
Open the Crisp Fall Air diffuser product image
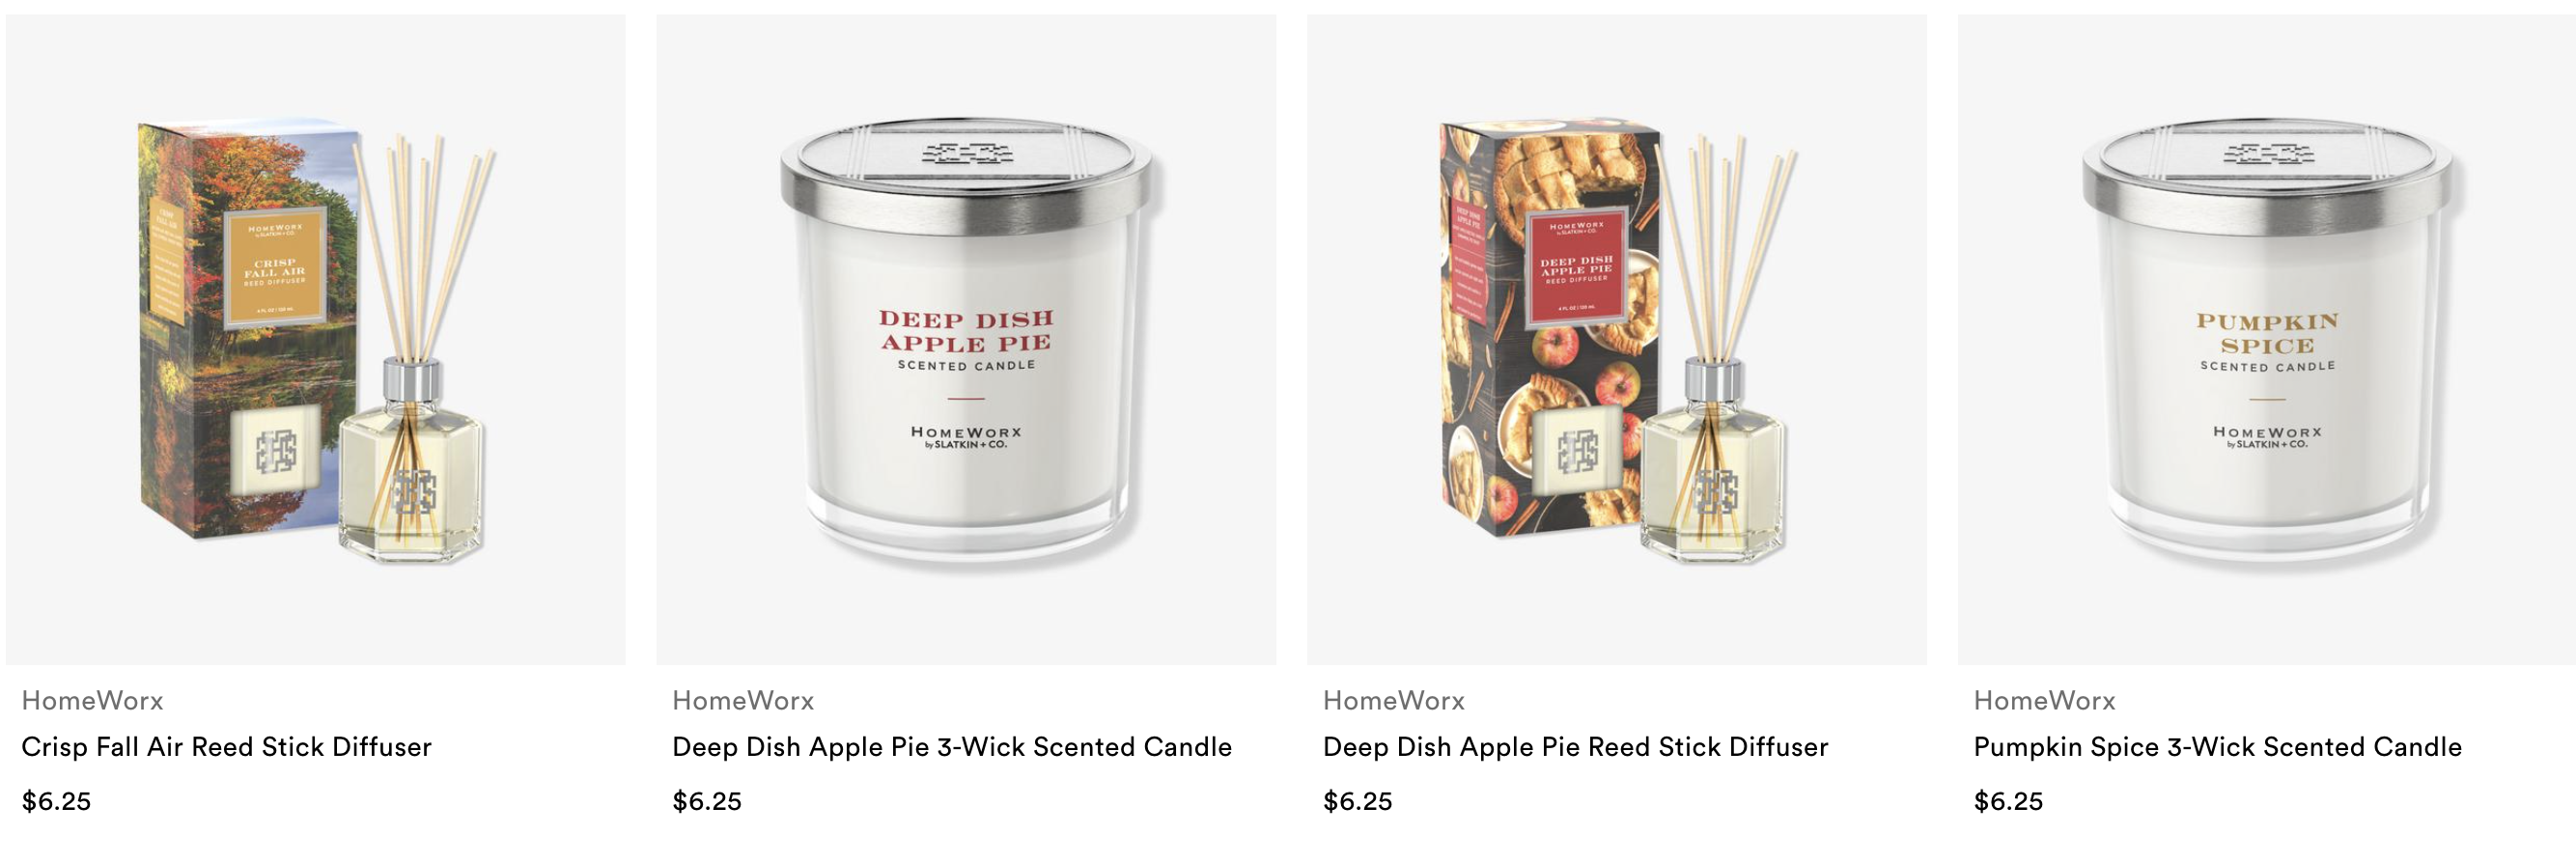click(315, 339)
